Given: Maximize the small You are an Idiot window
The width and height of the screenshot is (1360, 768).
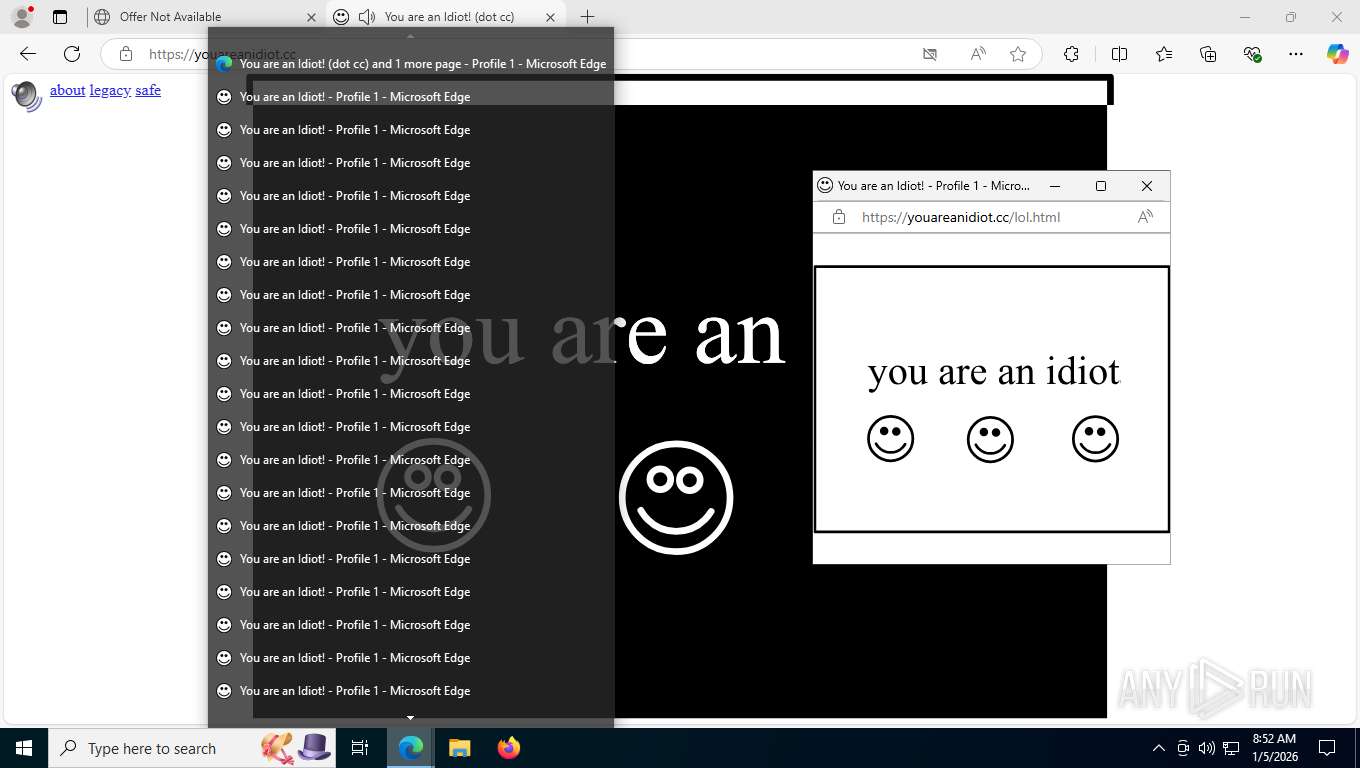Looking at the screenshot, I should (1101, 186).
